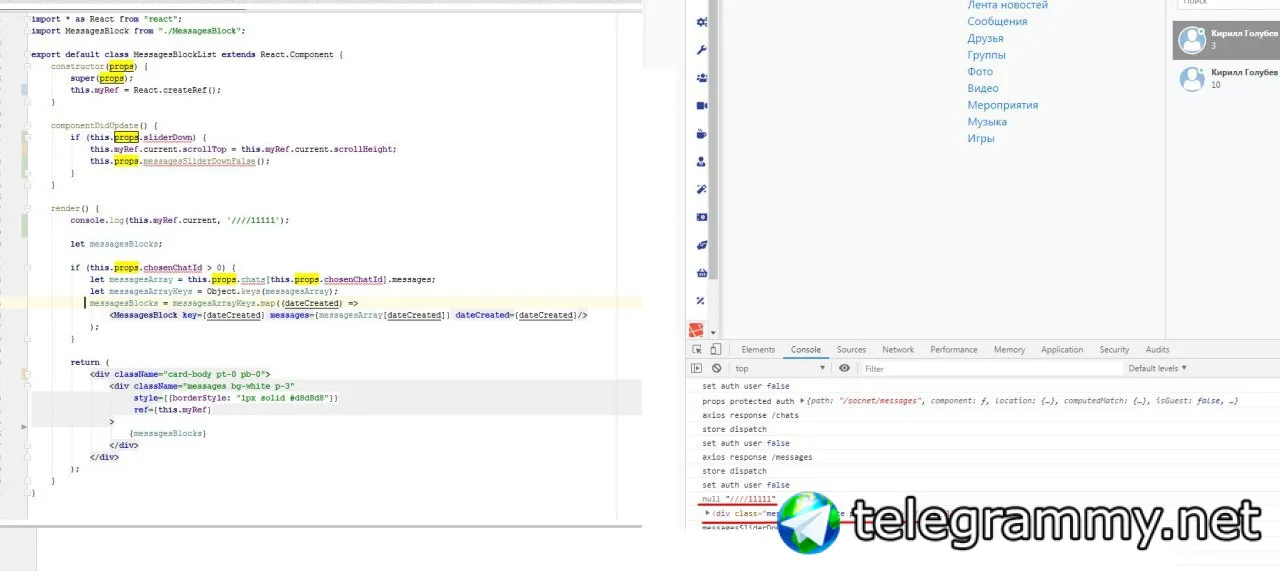Click console output null "////11111"
This screenshot has height=583, width=1280.
tap(739, 498)
